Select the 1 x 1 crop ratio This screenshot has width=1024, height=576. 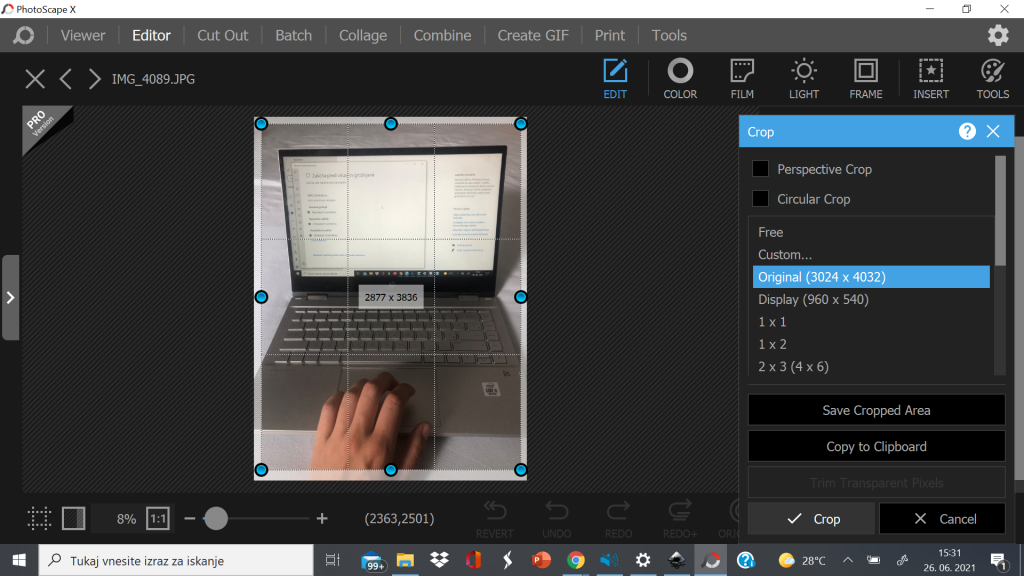871,322
